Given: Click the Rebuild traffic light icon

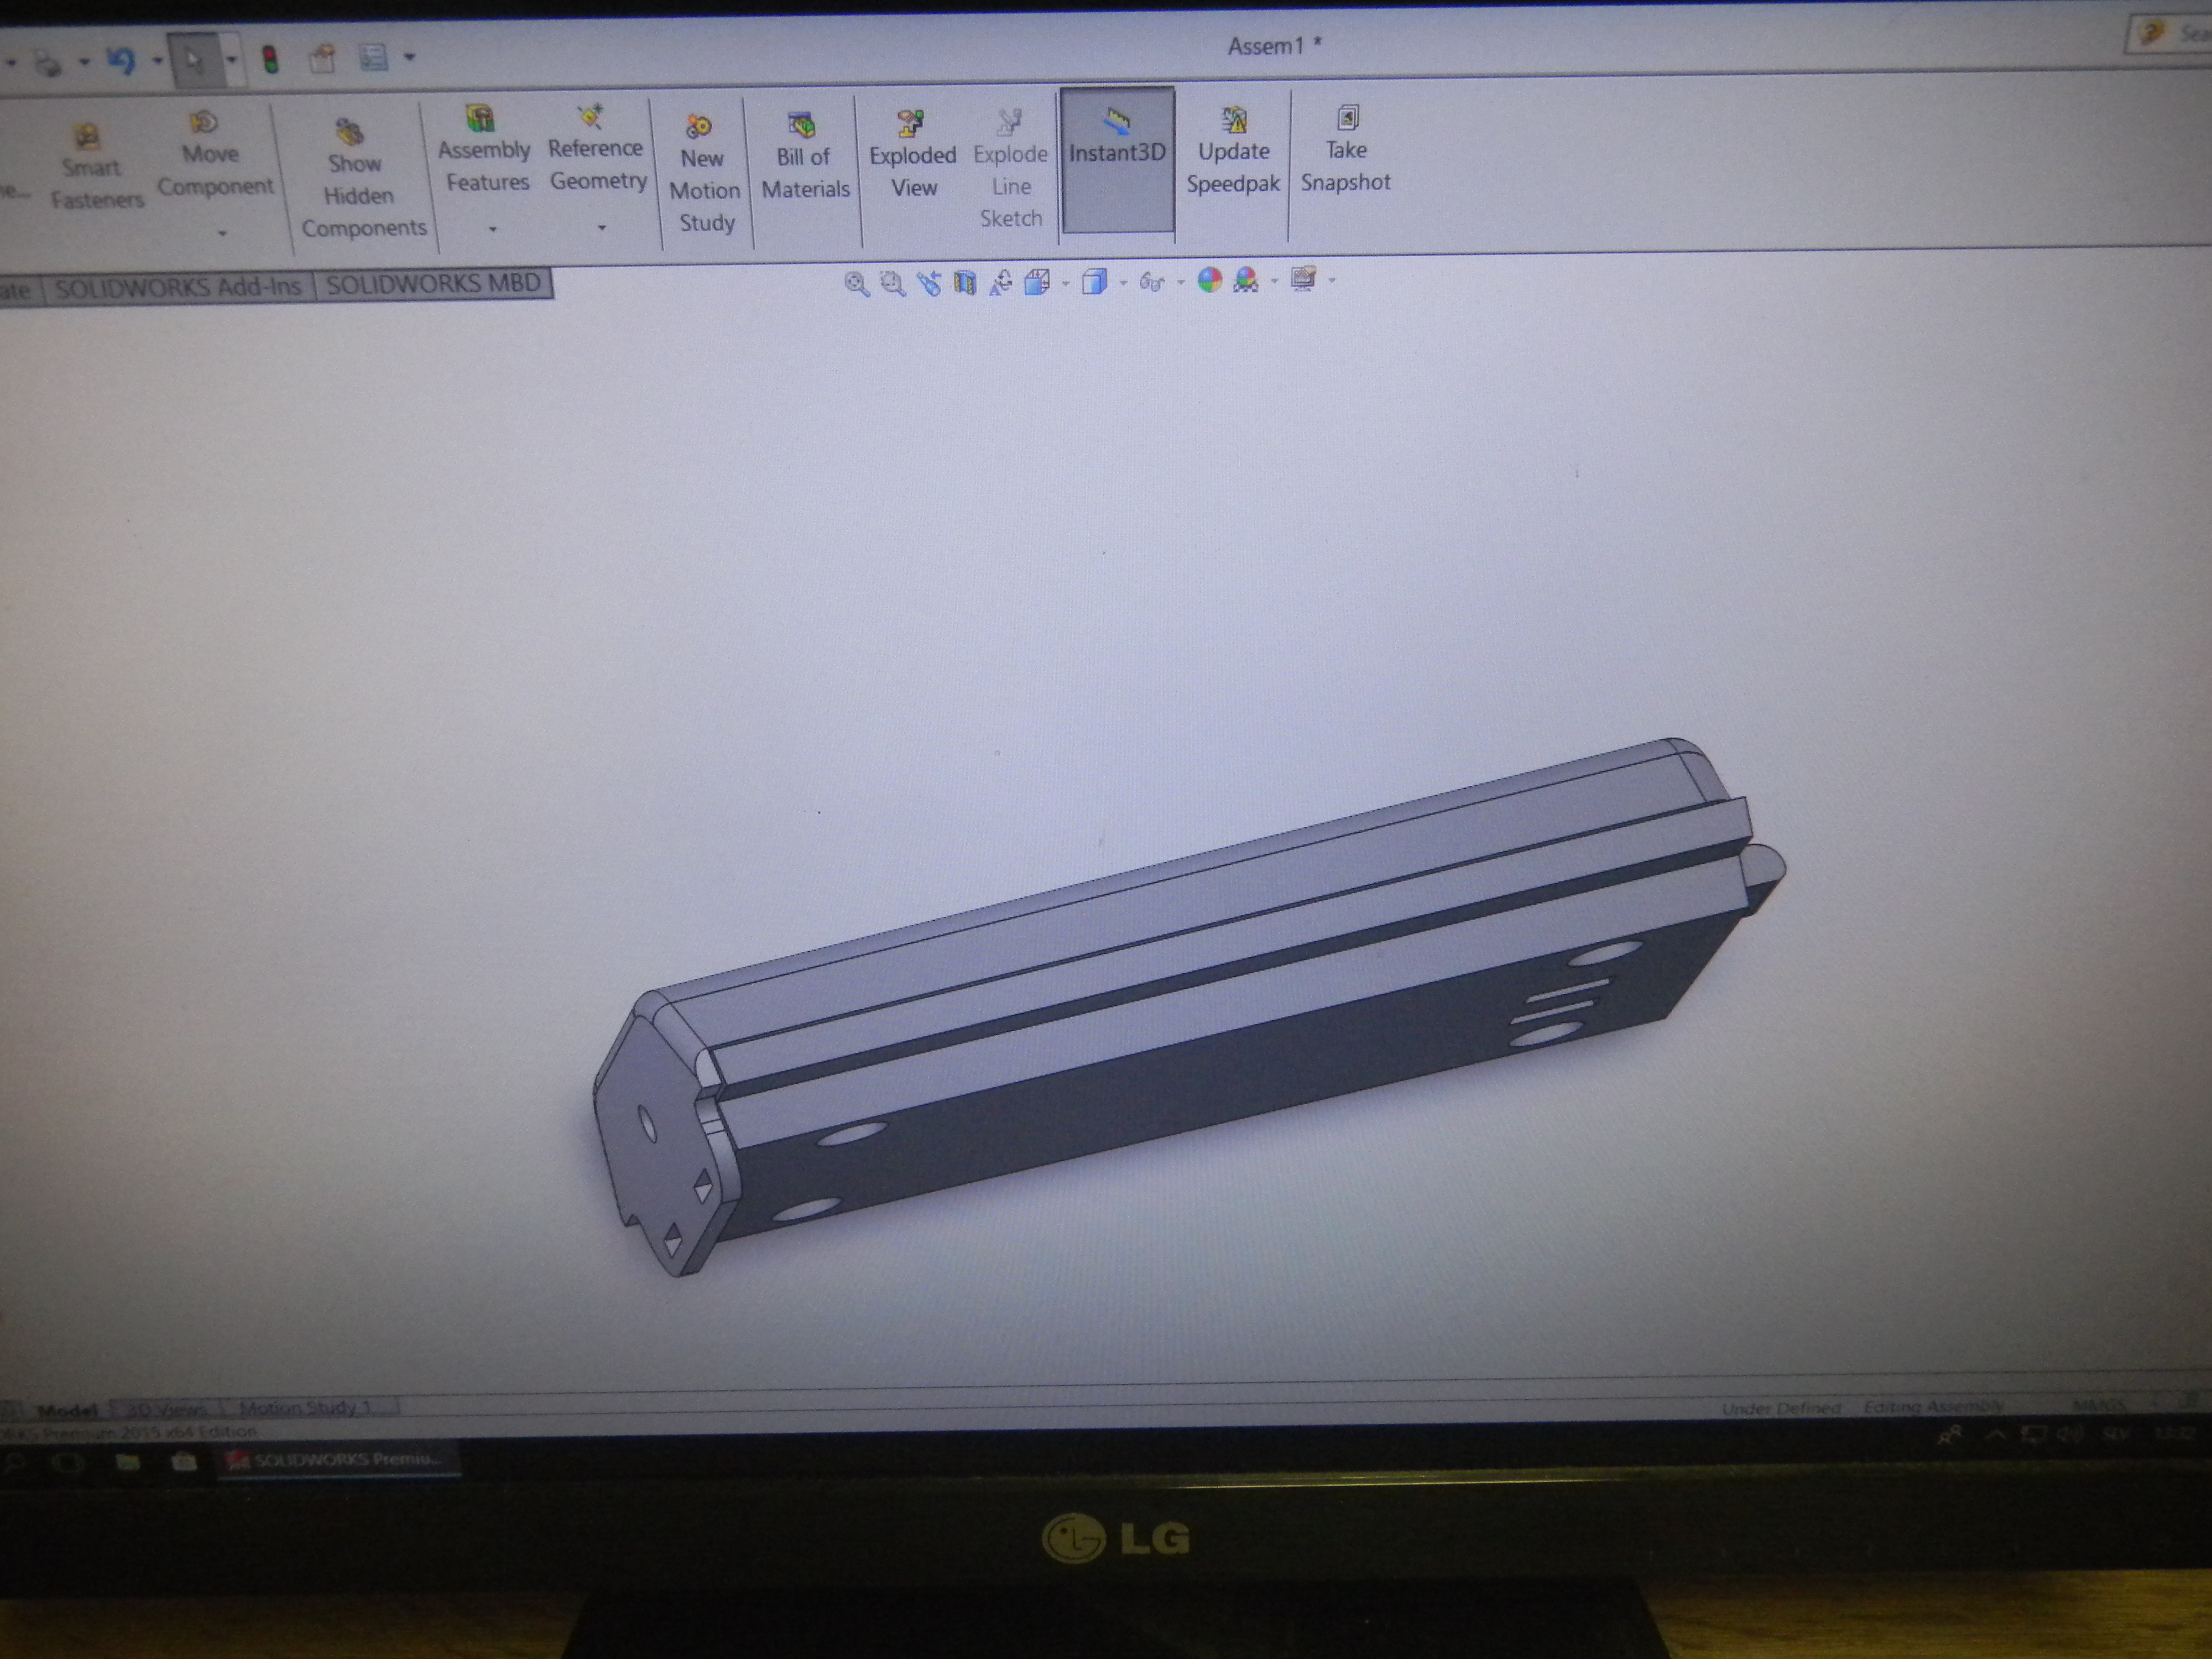Looking at the screenshot, I should pyautogui.click(x=270, y=59).
